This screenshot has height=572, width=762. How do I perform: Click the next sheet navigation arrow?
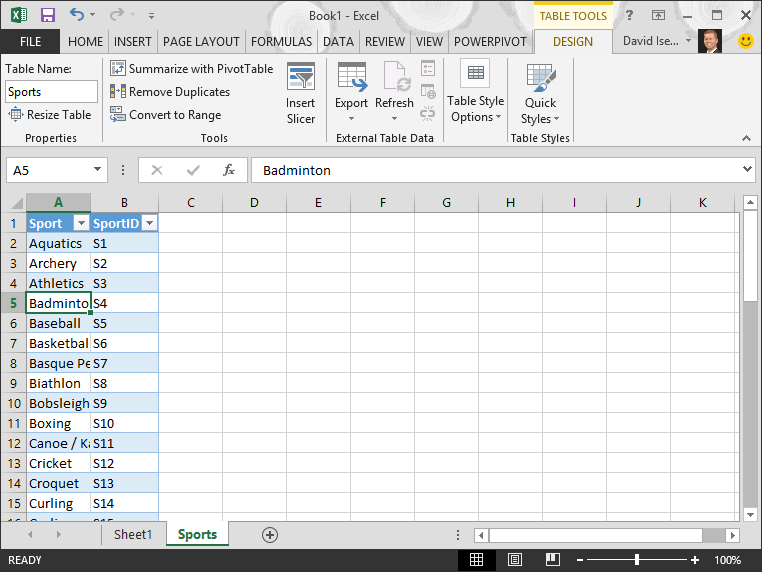(58, 535)
